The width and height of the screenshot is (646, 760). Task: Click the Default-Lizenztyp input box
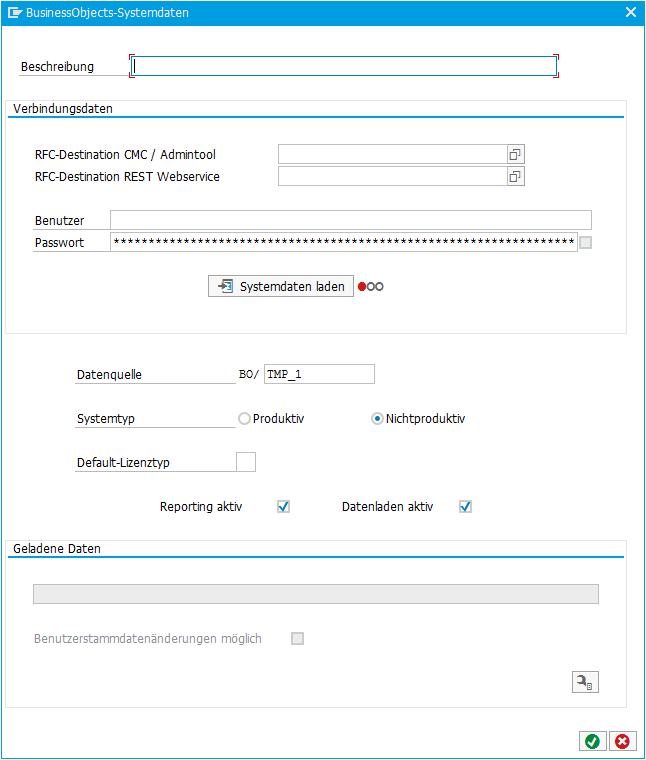[246, 462]
